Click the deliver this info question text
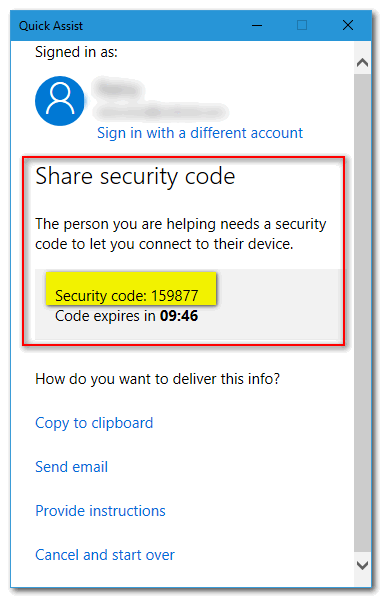This screenshot has width=383, height=599. click(x=157, y=379)
